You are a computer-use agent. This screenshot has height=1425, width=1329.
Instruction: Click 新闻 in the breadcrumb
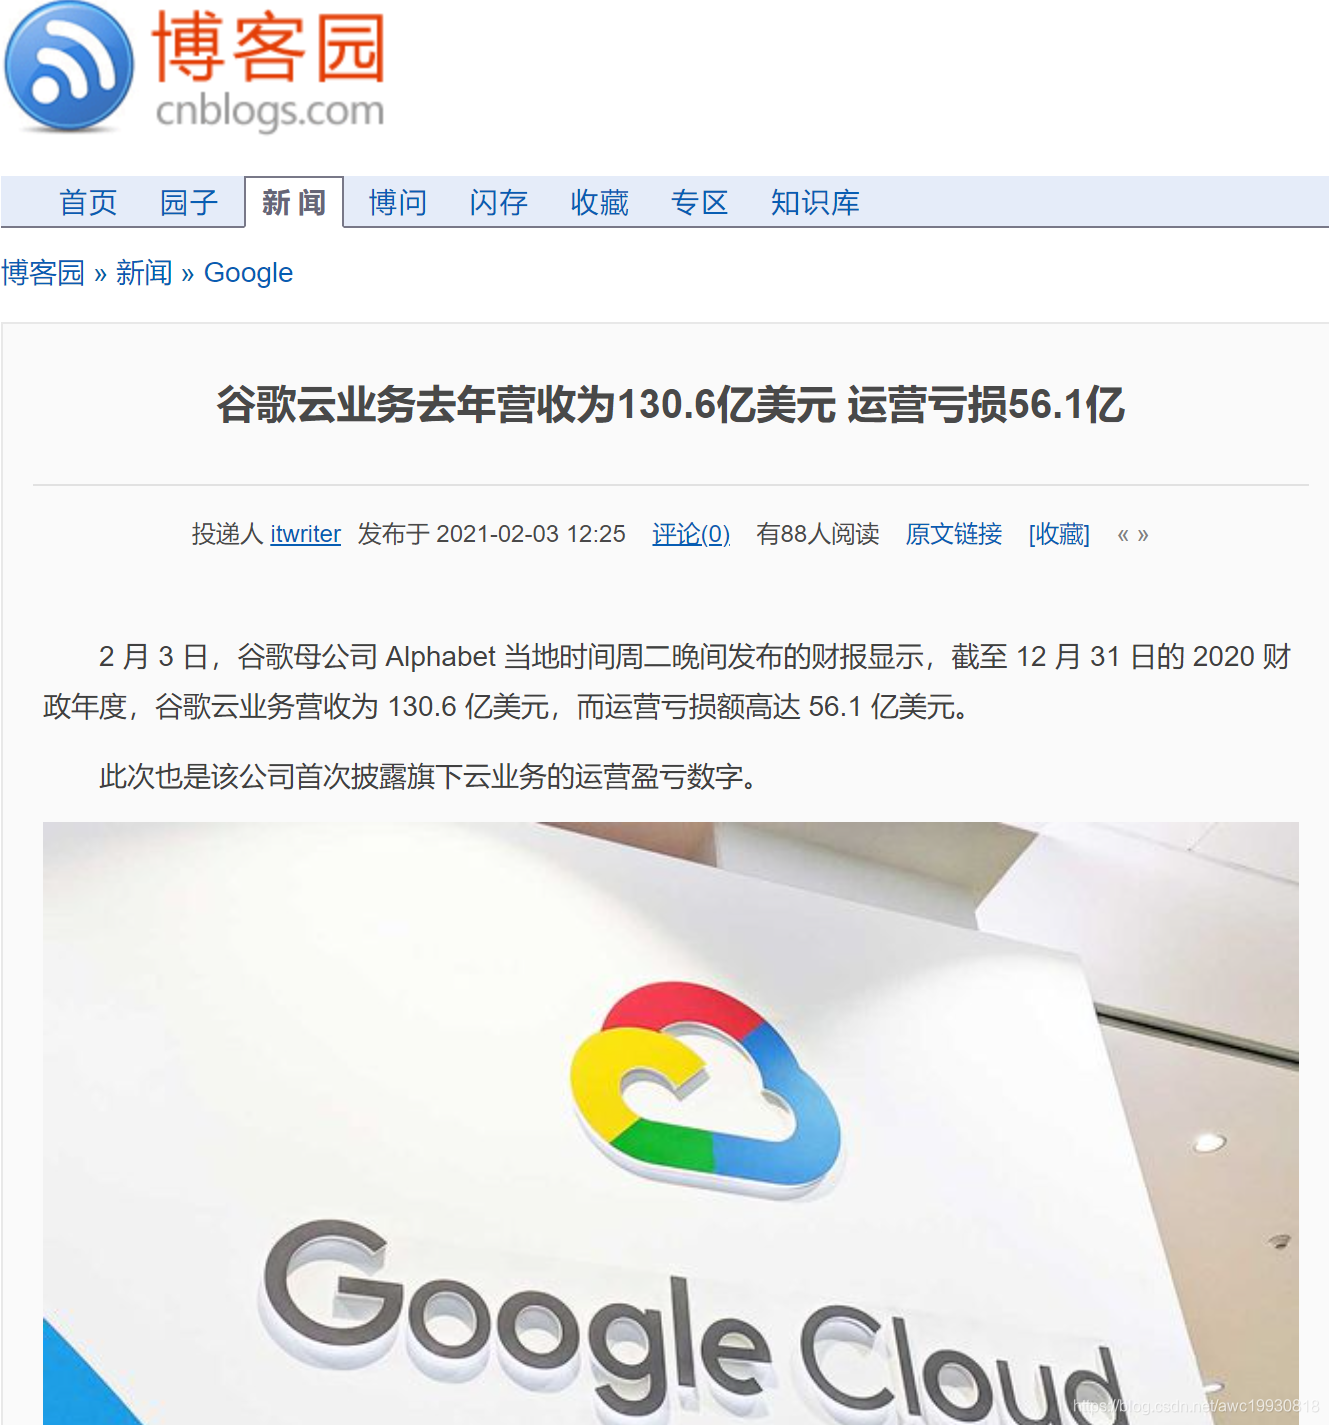[x=144, y=273]
